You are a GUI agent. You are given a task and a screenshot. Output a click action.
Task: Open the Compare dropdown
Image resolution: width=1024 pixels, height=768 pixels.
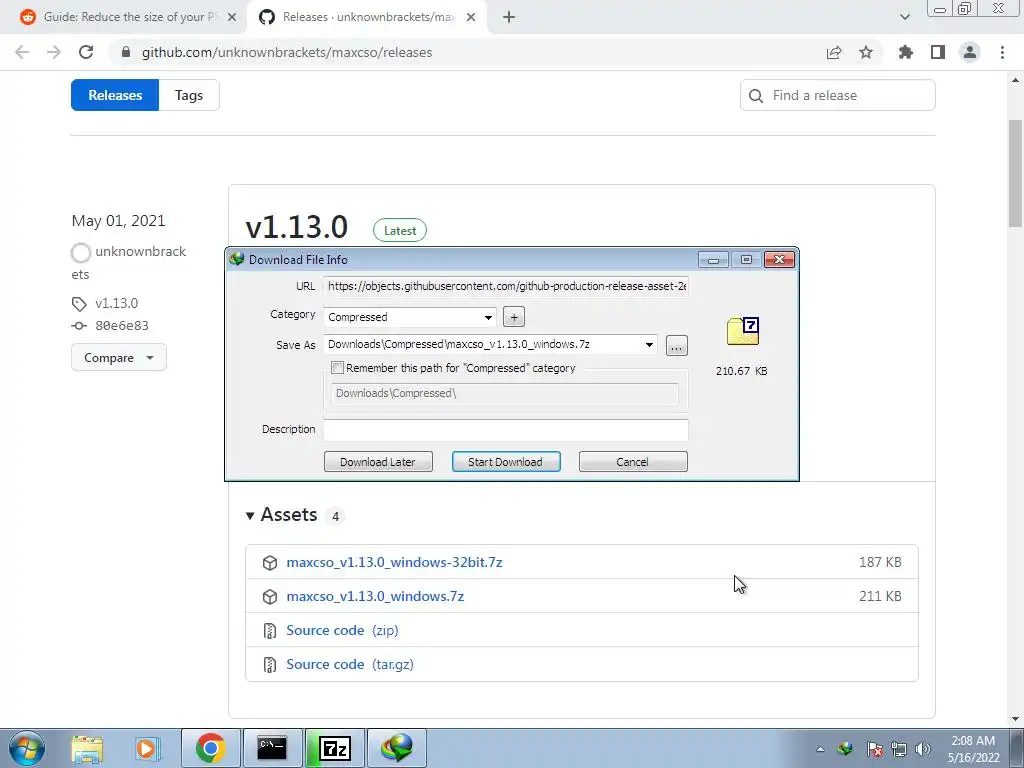tap(119, 357)
